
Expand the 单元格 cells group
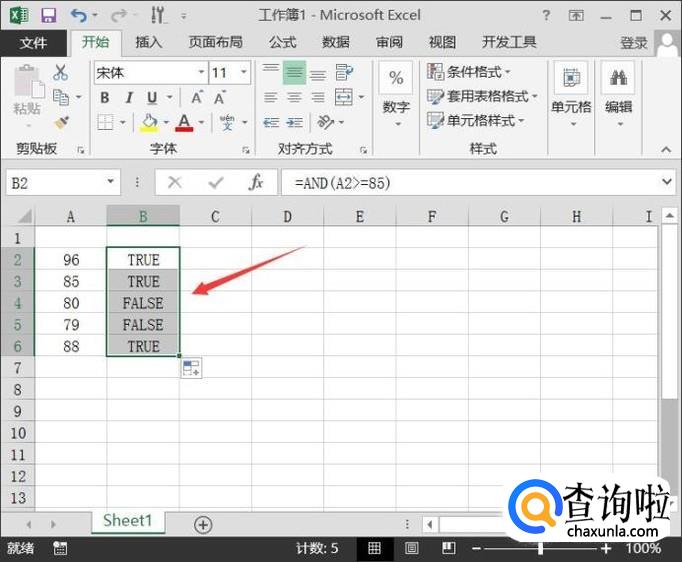[571, 96]
